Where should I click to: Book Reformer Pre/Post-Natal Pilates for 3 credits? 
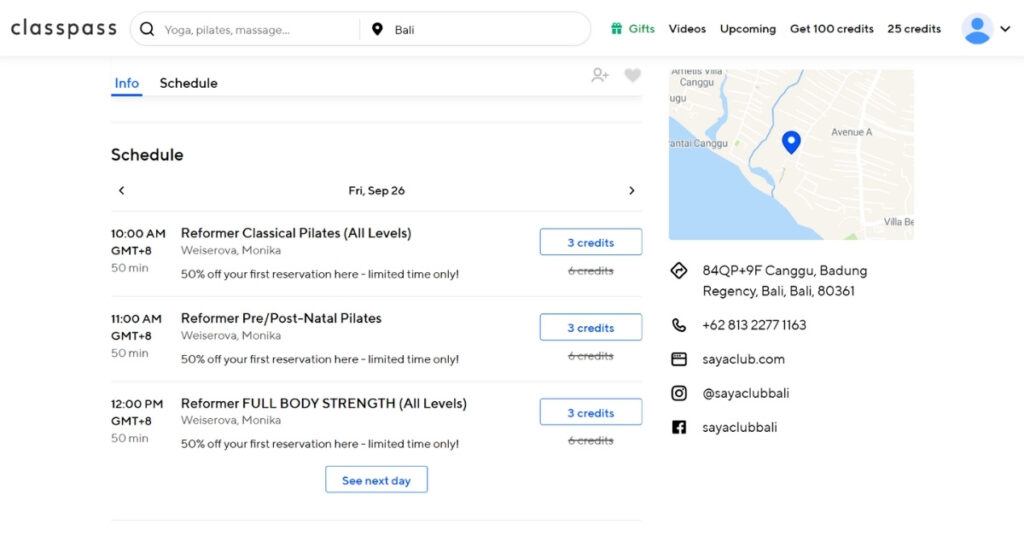[x=590, y=327]
